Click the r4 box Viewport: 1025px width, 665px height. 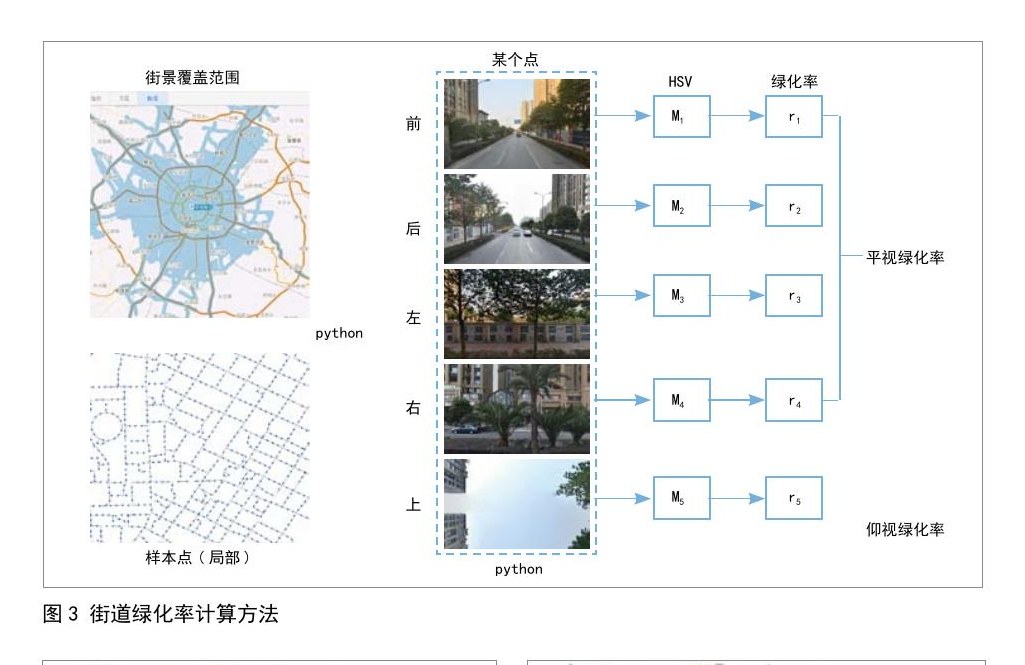click(x=794, y=400)
